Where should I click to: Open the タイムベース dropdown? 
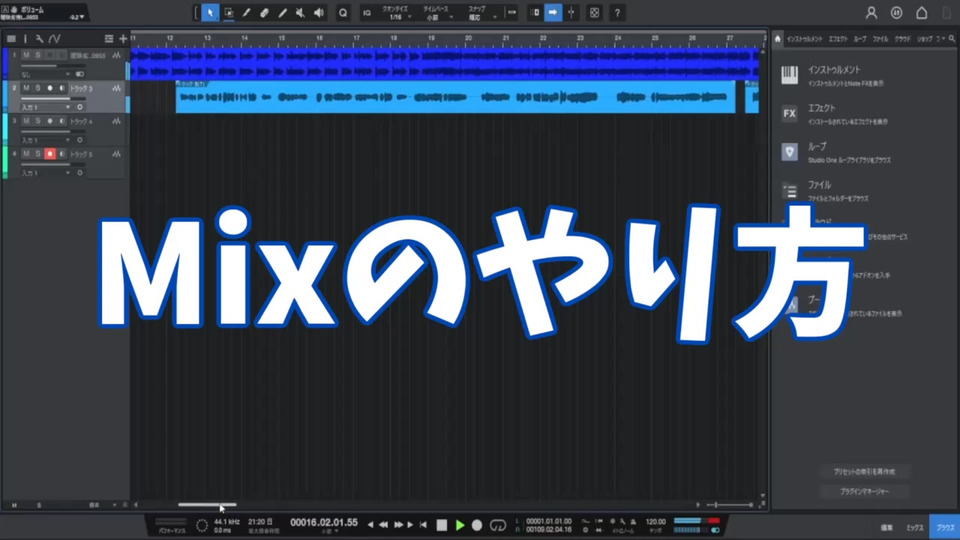(436, 13)
